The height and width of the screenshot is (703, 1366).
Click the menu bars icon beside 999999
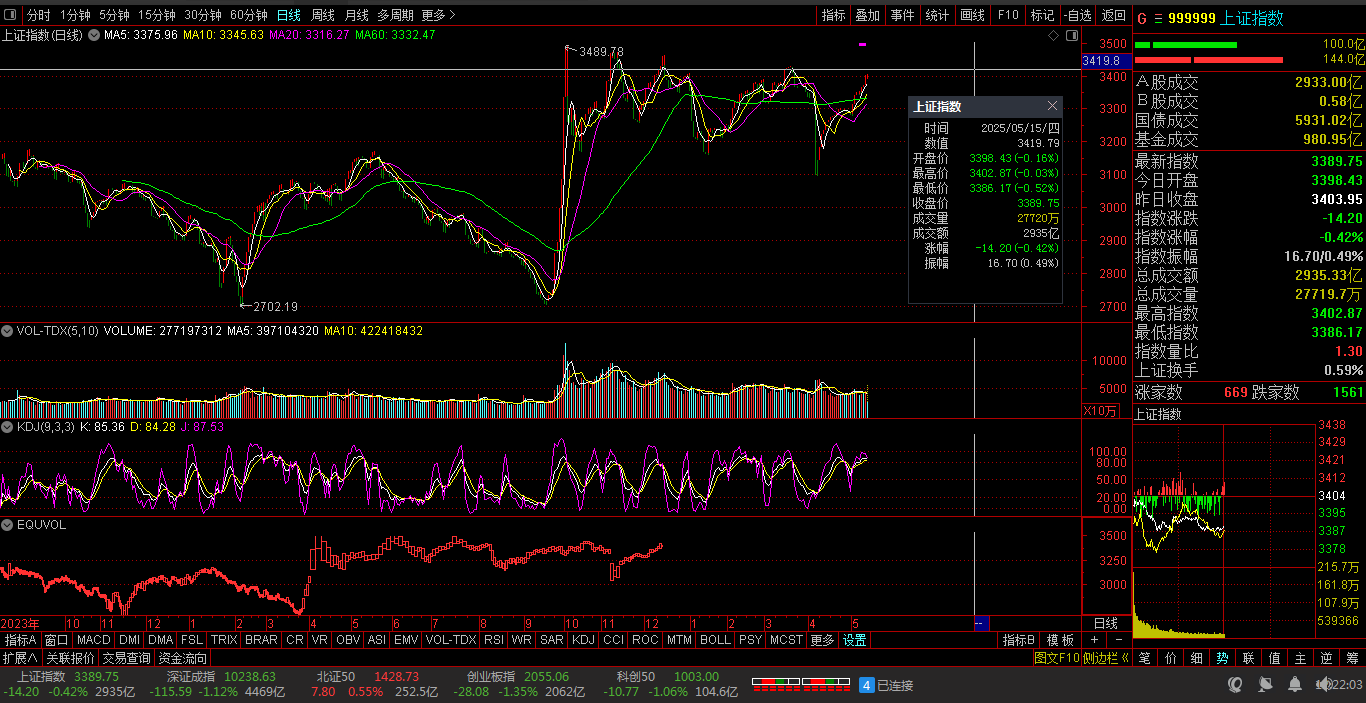click(x=1158, y=18)
